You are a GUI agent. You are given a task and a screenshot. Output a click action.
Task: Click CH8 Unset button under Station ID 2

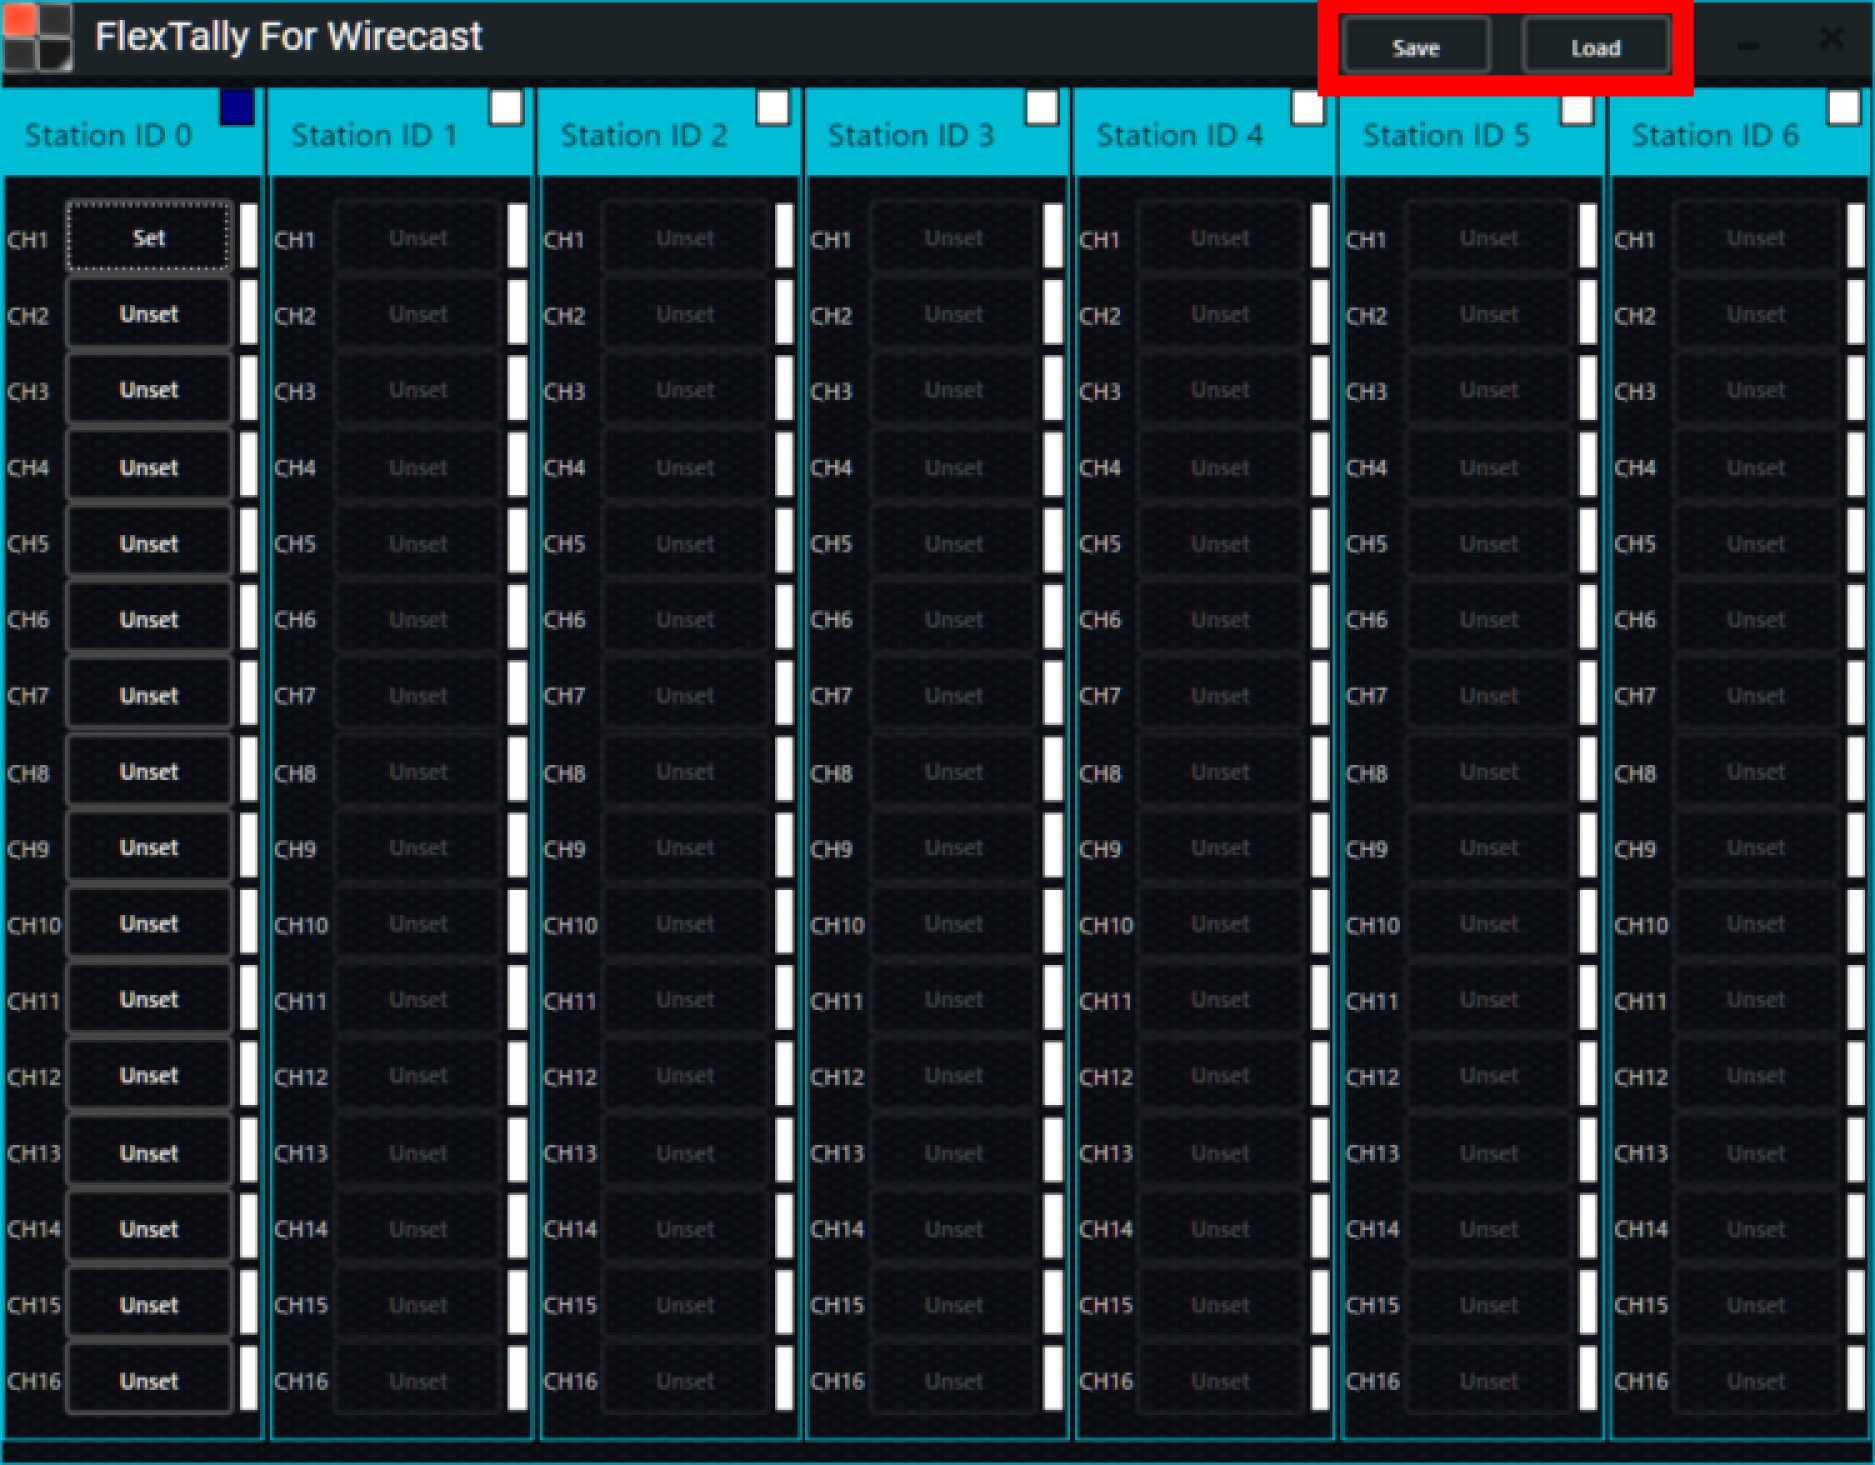click(685, 771)
